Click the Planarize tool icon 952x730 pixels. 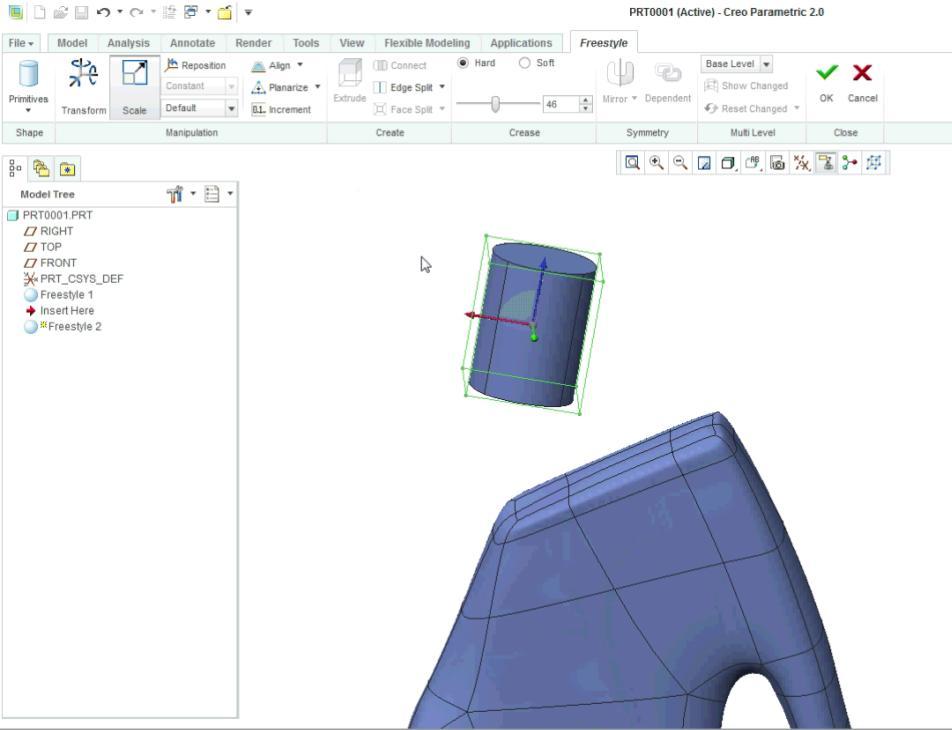tap(258, 87)
